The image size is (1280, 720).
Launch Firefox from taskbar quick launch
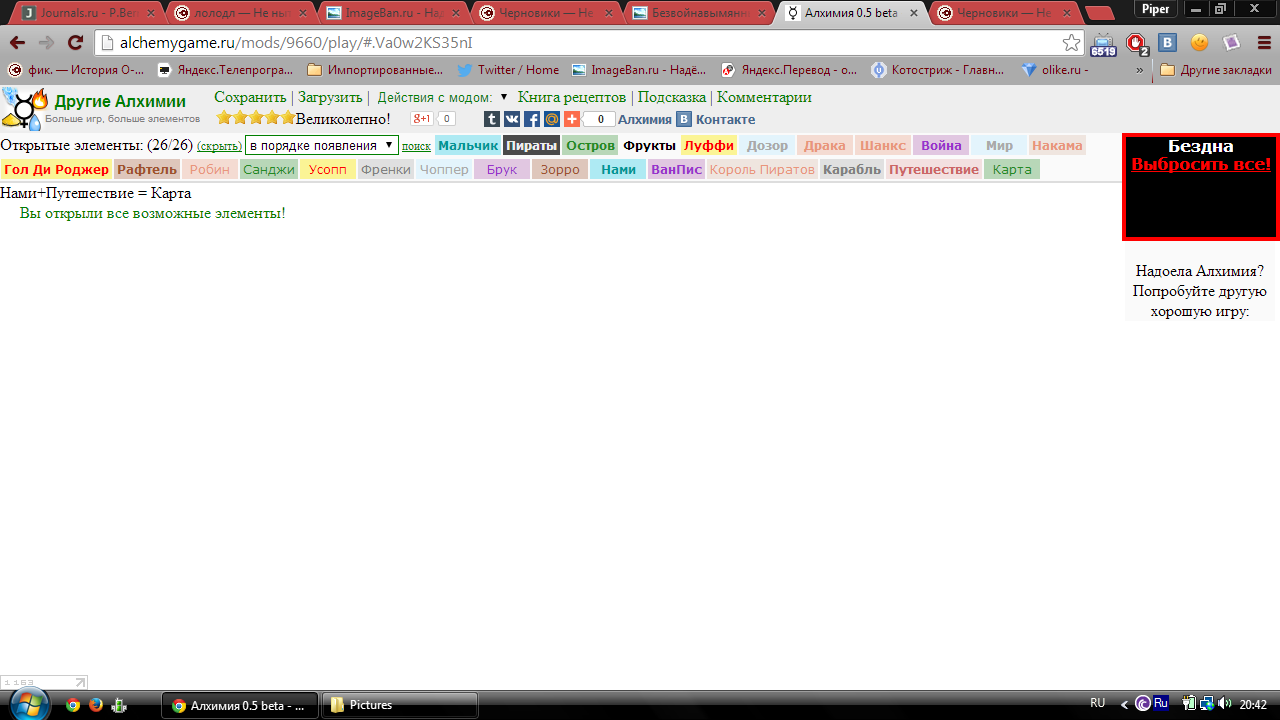96,705
